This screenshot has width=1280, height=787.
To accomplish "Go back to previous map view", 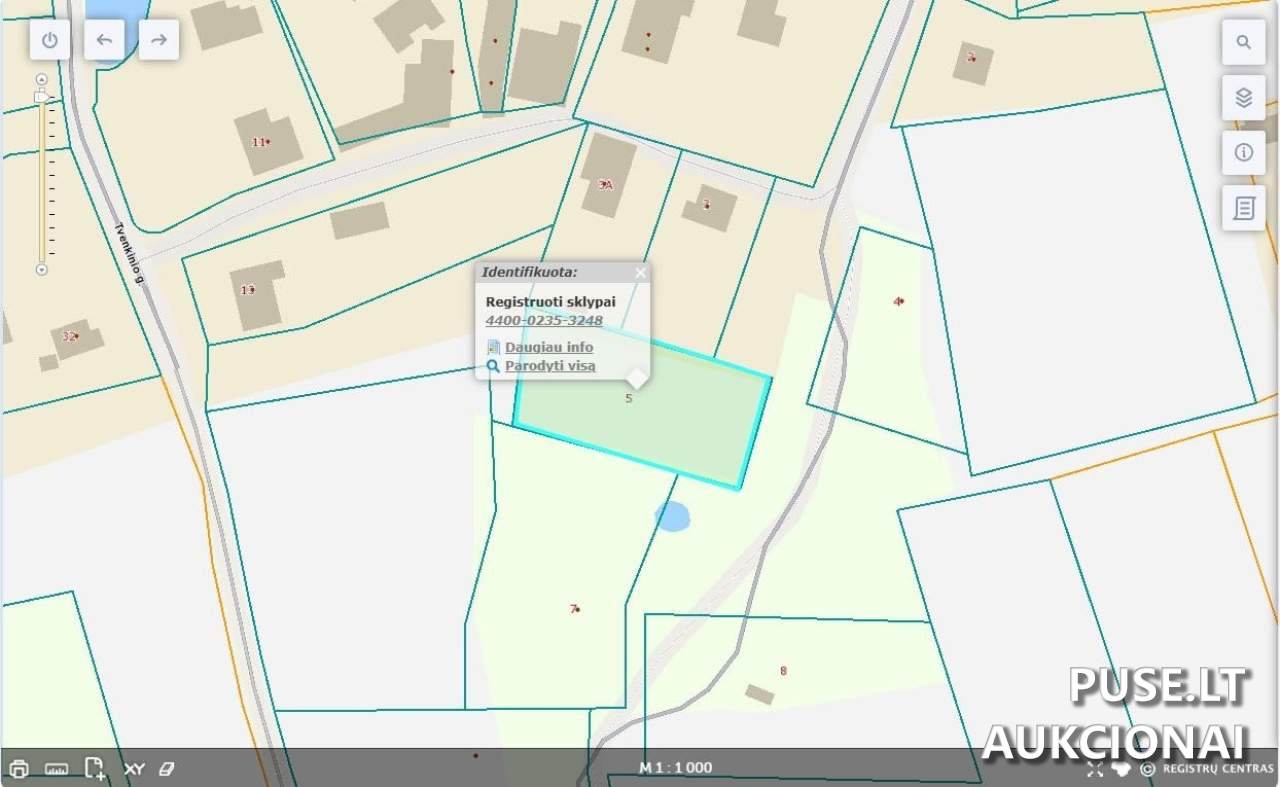I will tap(104, 41).
